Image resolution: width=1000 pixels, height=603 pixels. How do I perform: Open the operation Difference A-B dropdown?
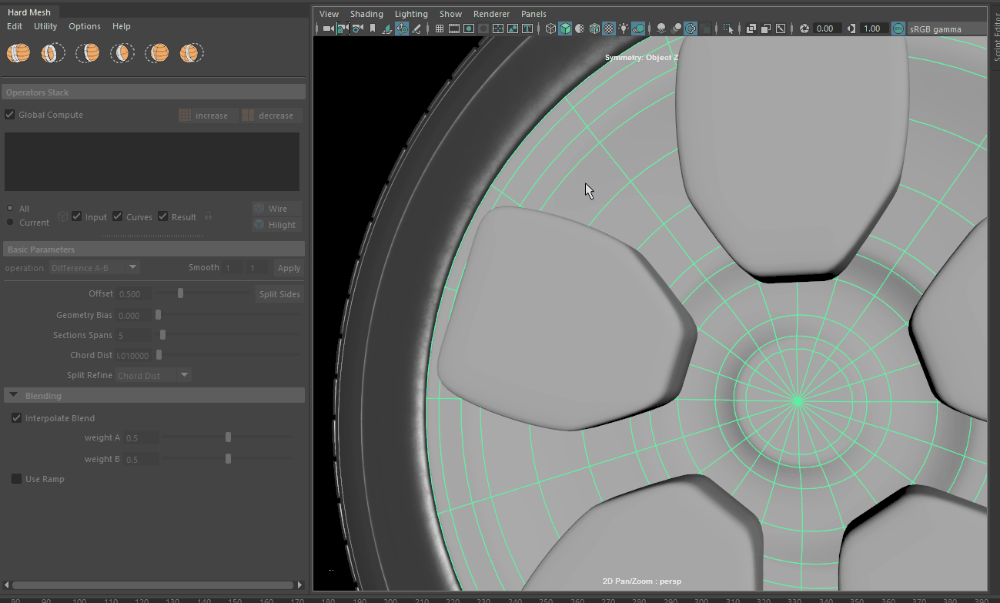tap(94, 268)
